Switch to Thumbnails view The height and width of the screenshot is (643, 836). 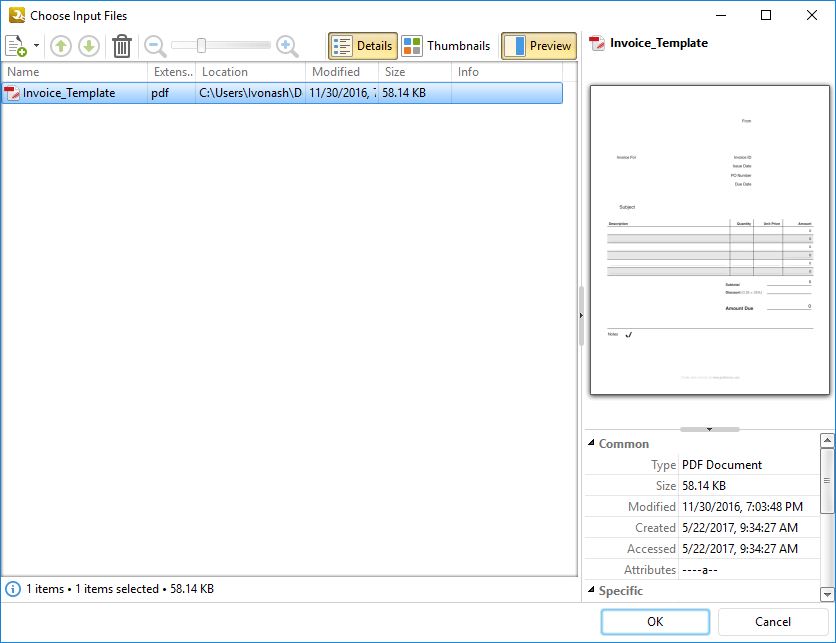tap(447, 45)
